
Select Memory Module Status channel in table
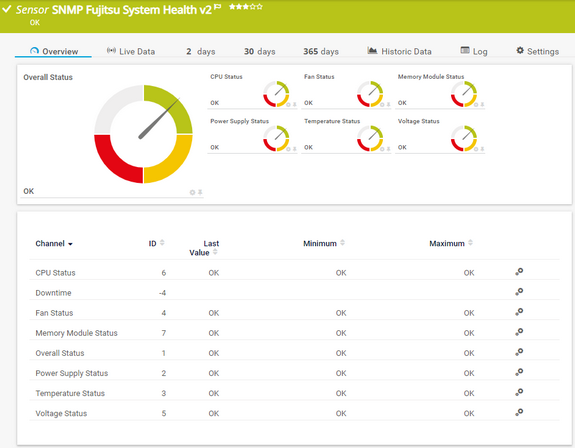[x=76, y=333]
